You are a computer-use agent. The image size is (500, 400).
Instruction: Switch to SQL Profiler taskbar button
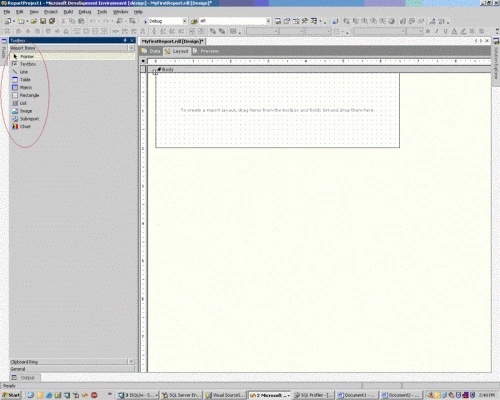(x=313, y=395)
